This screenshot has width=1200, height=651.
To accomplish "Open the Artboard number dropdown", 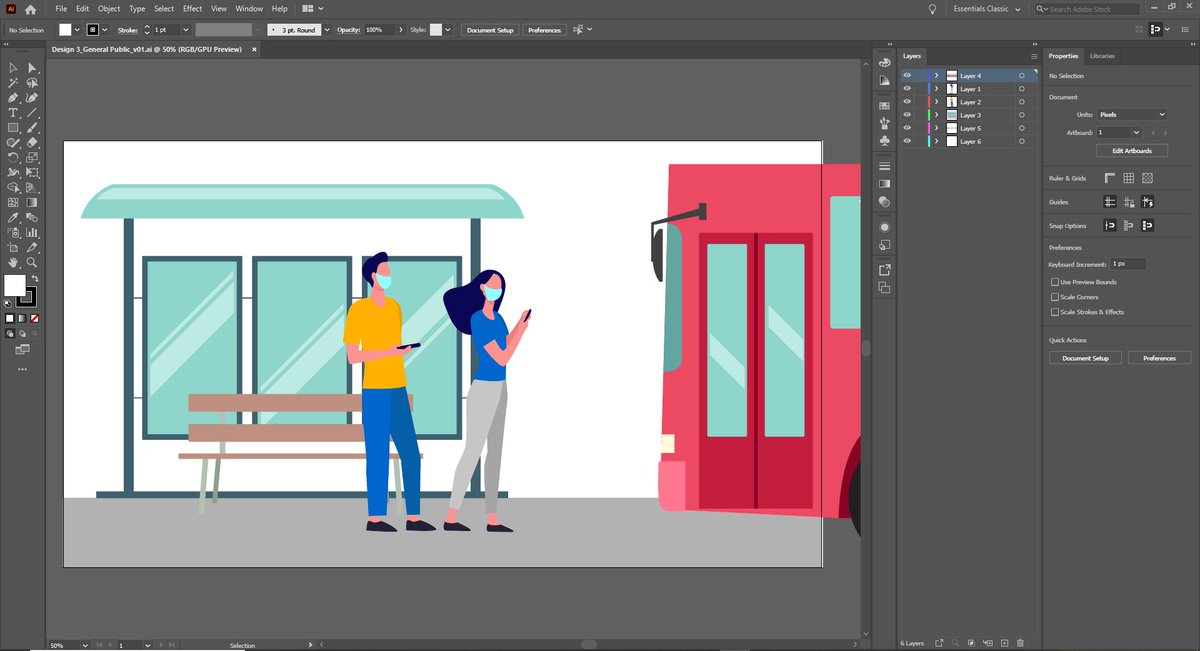I will 1135,132.
